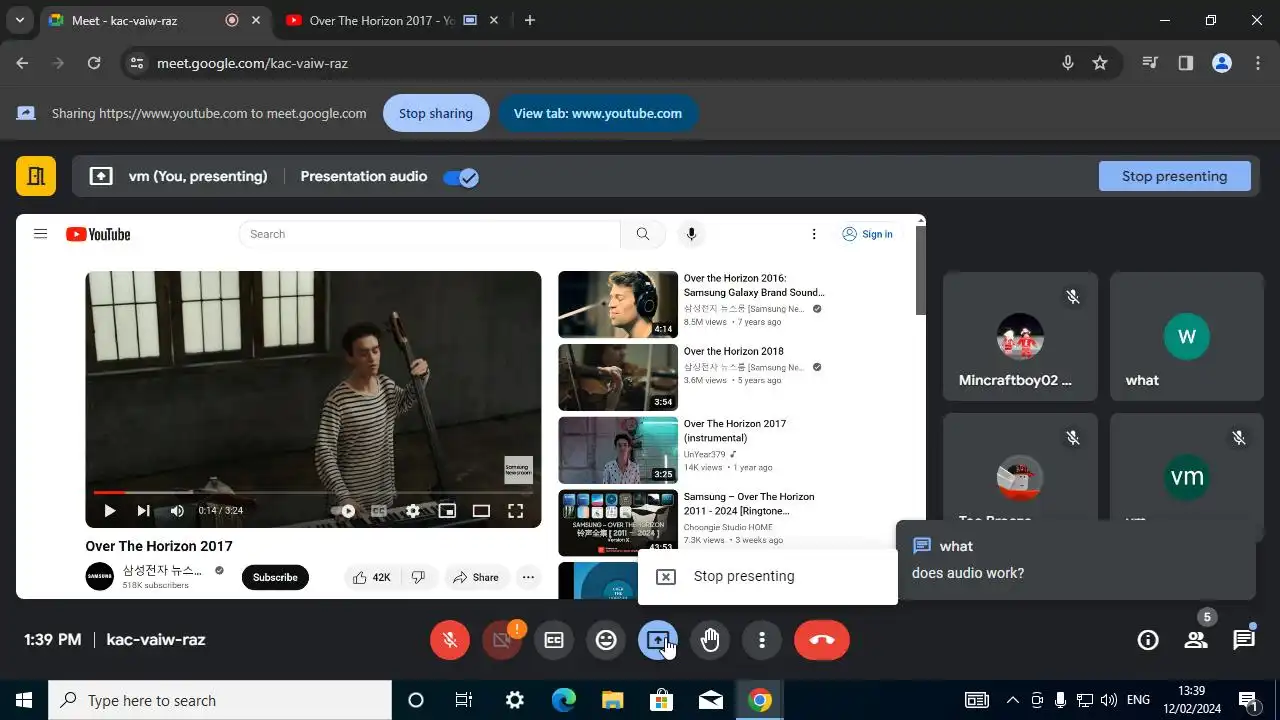Click the Stop presenting blue button
Viewport: 1280px width, 720px height.
coord(1174,176)
